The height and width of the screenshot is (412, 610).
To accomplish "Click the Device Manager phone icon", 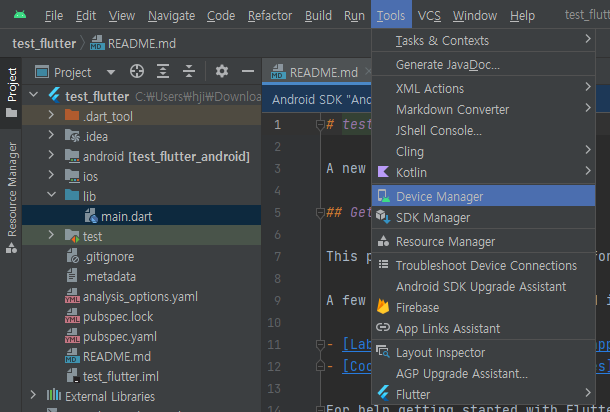I will (x=384, y=196).
